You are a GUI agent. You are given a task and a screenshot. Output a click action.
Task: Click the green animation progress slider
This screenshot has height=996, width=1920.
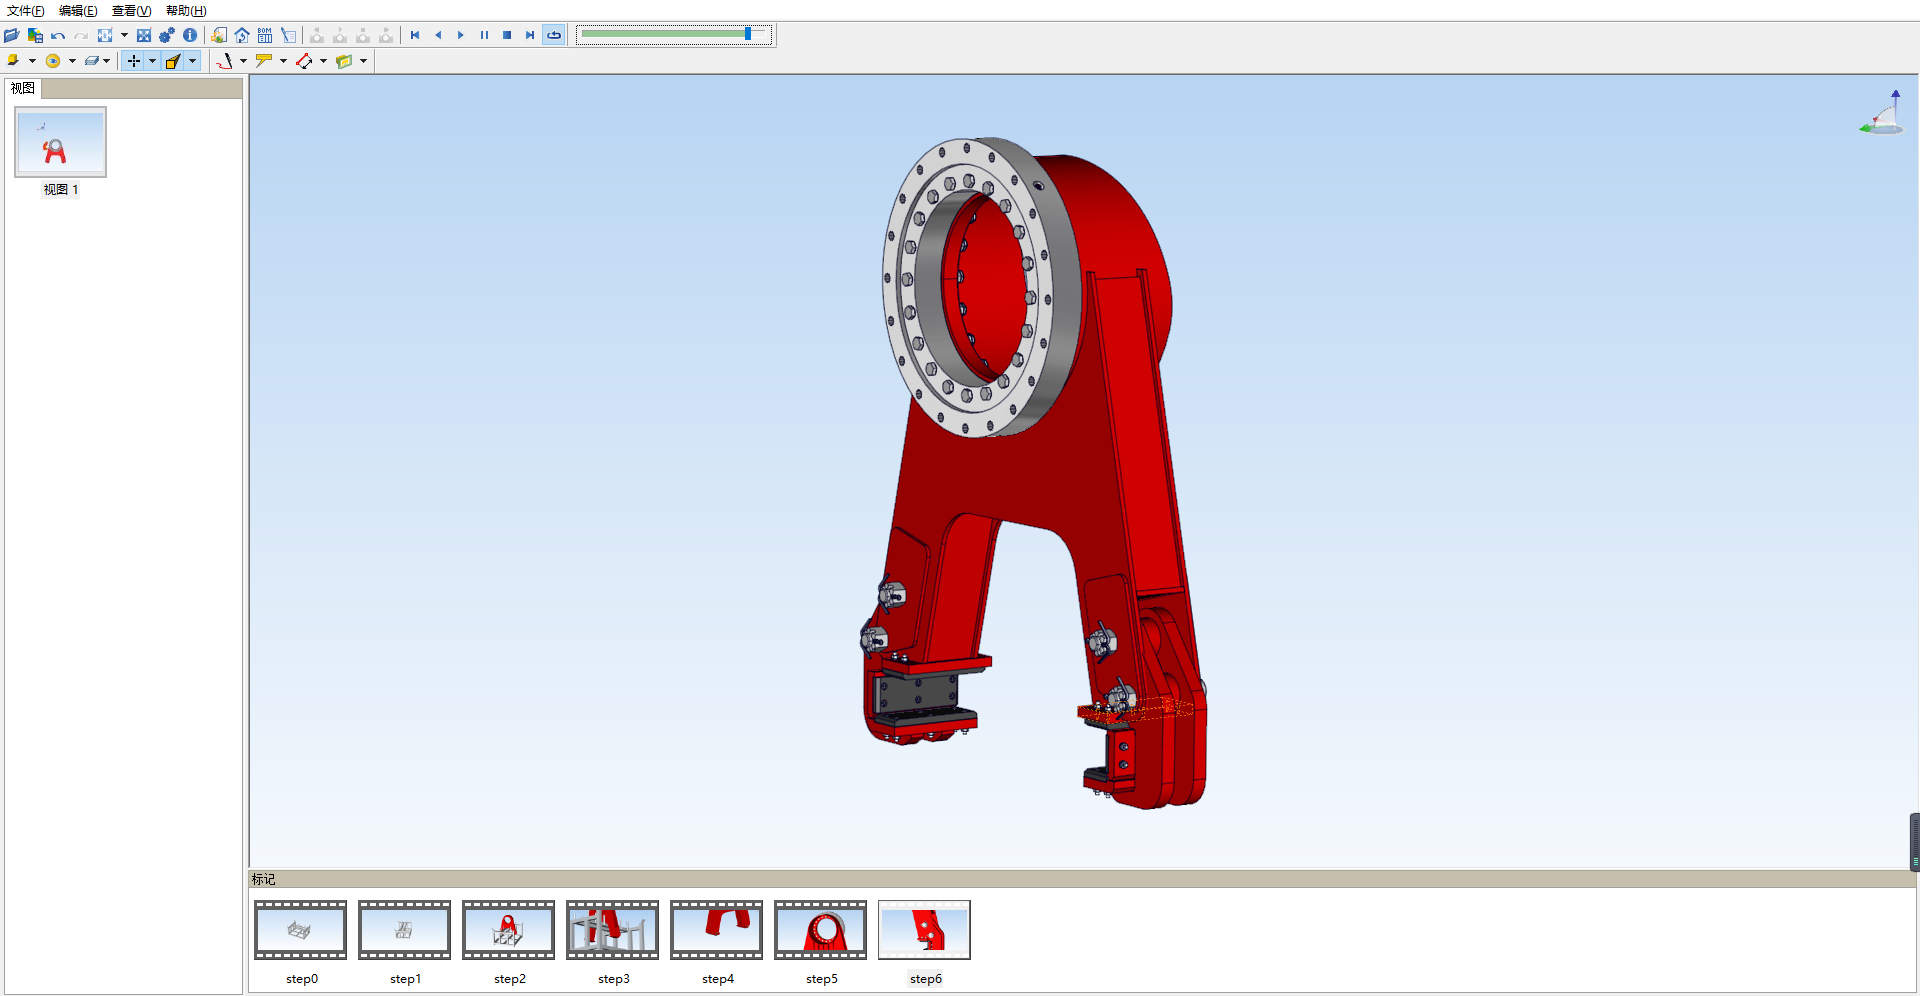pyautogui.click(x=675, y=34)
